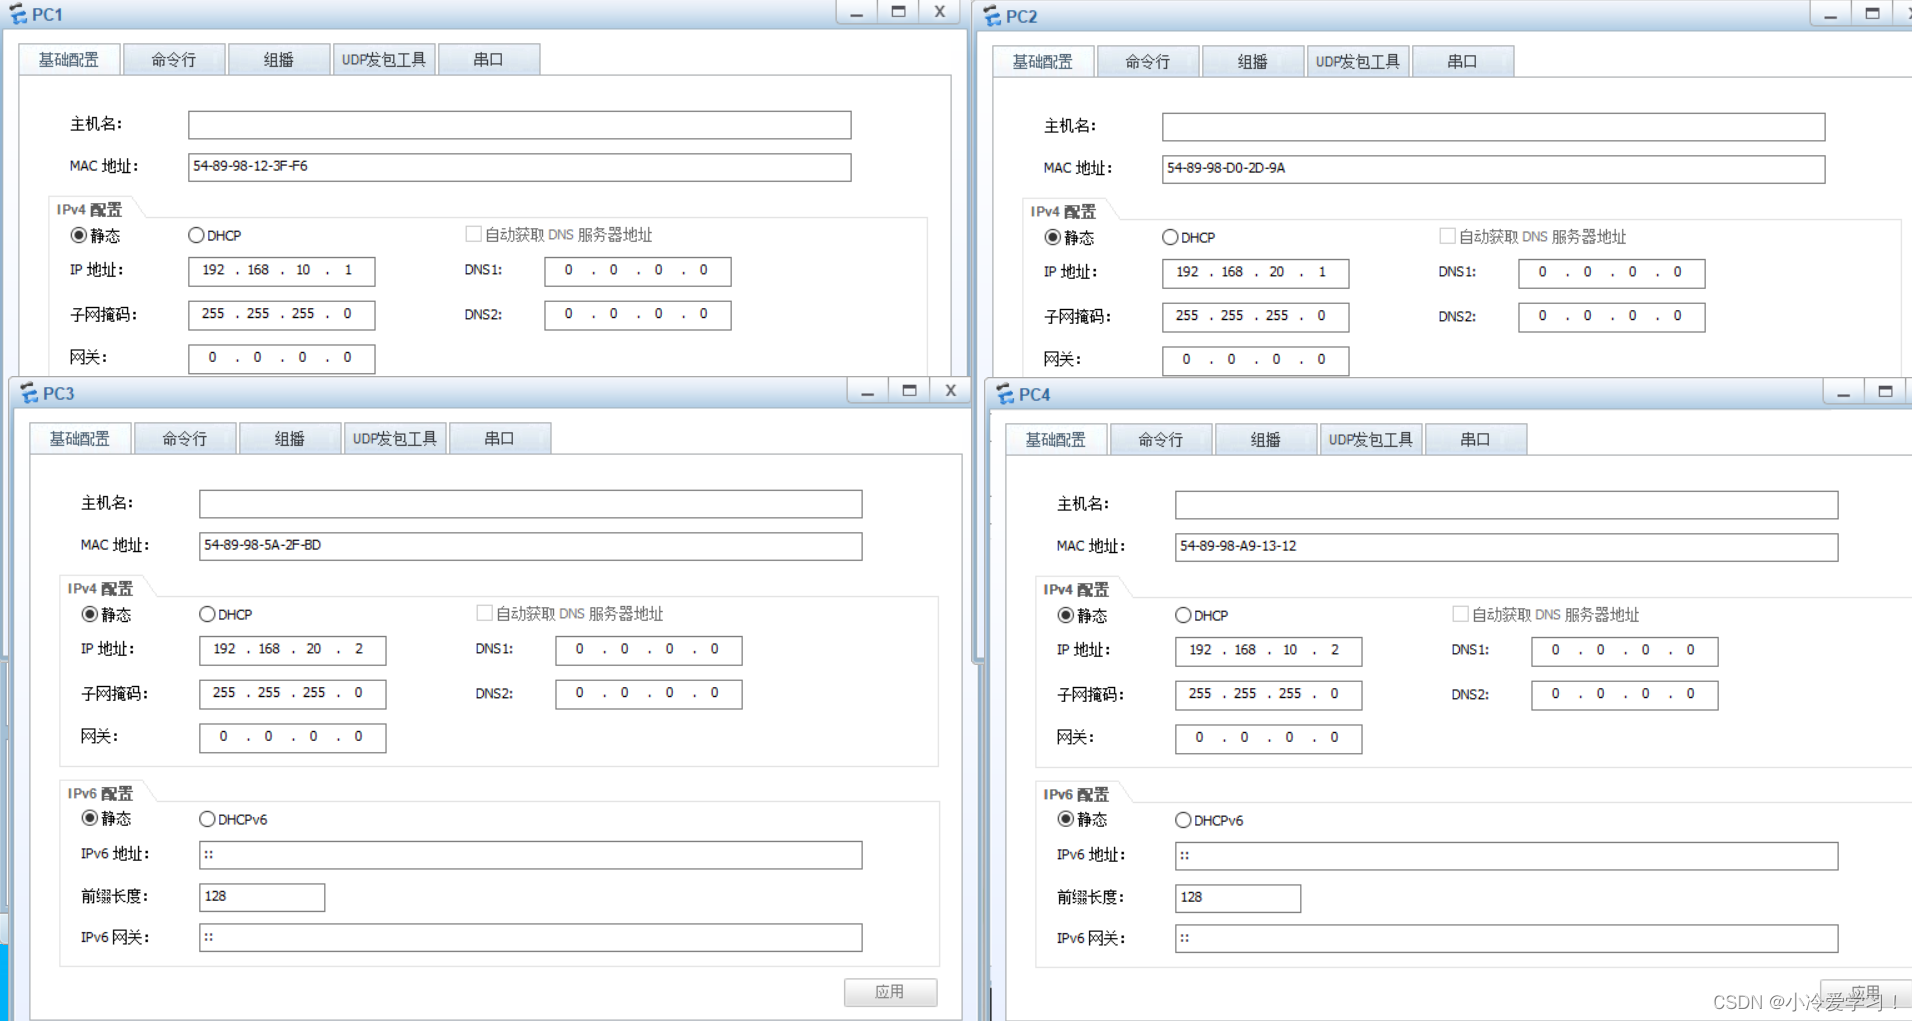Maximize the PC4 window
1912x1021 pixels.
(1885, 392)
